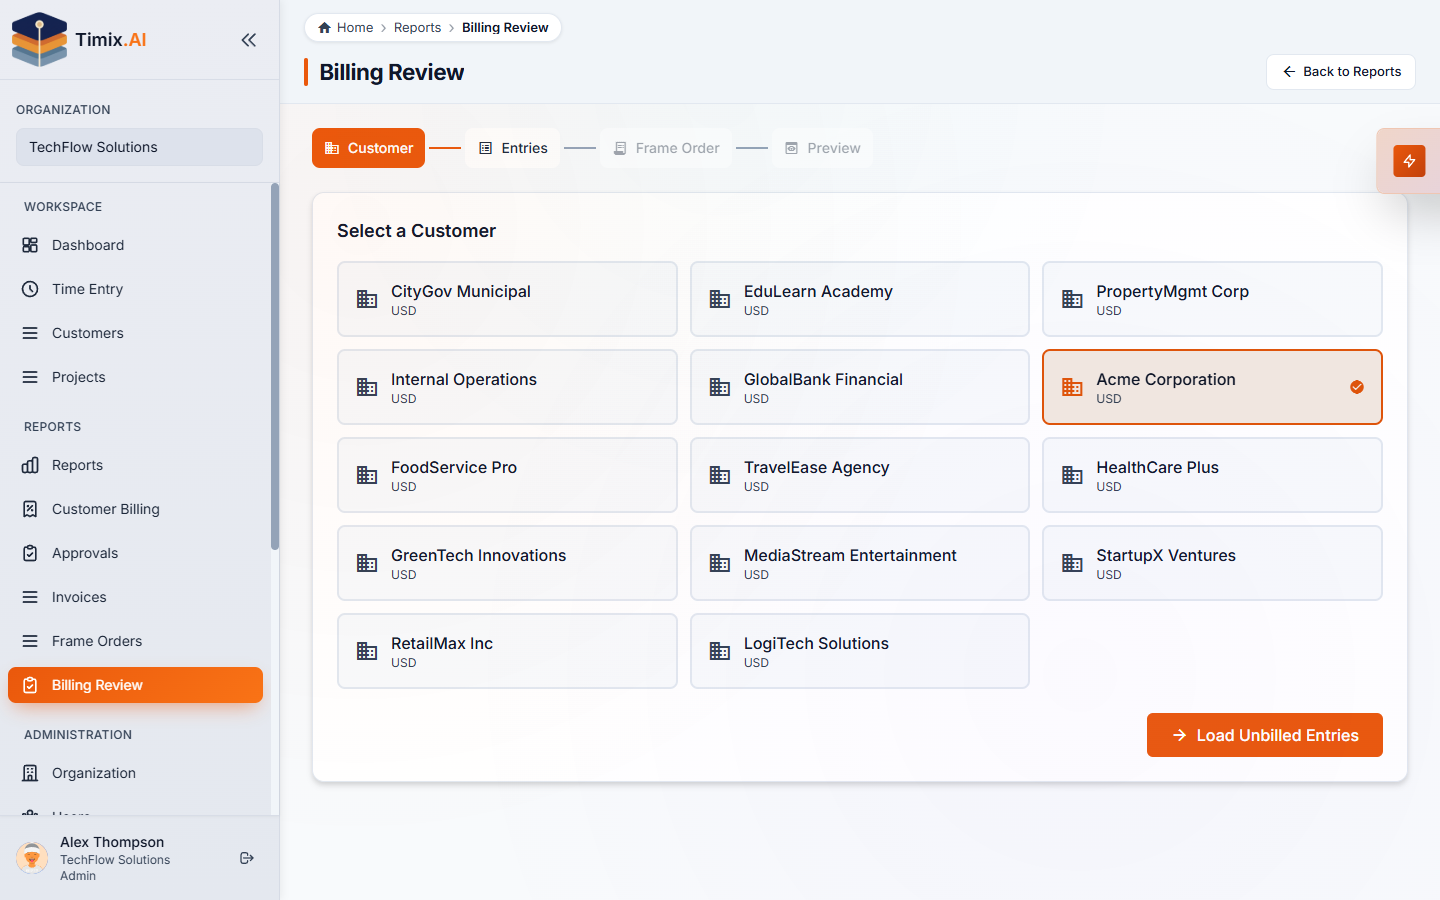1440x900 pixels.
Task: Click the Approvals clipboard icon
Action: click(x=30, y=553)
